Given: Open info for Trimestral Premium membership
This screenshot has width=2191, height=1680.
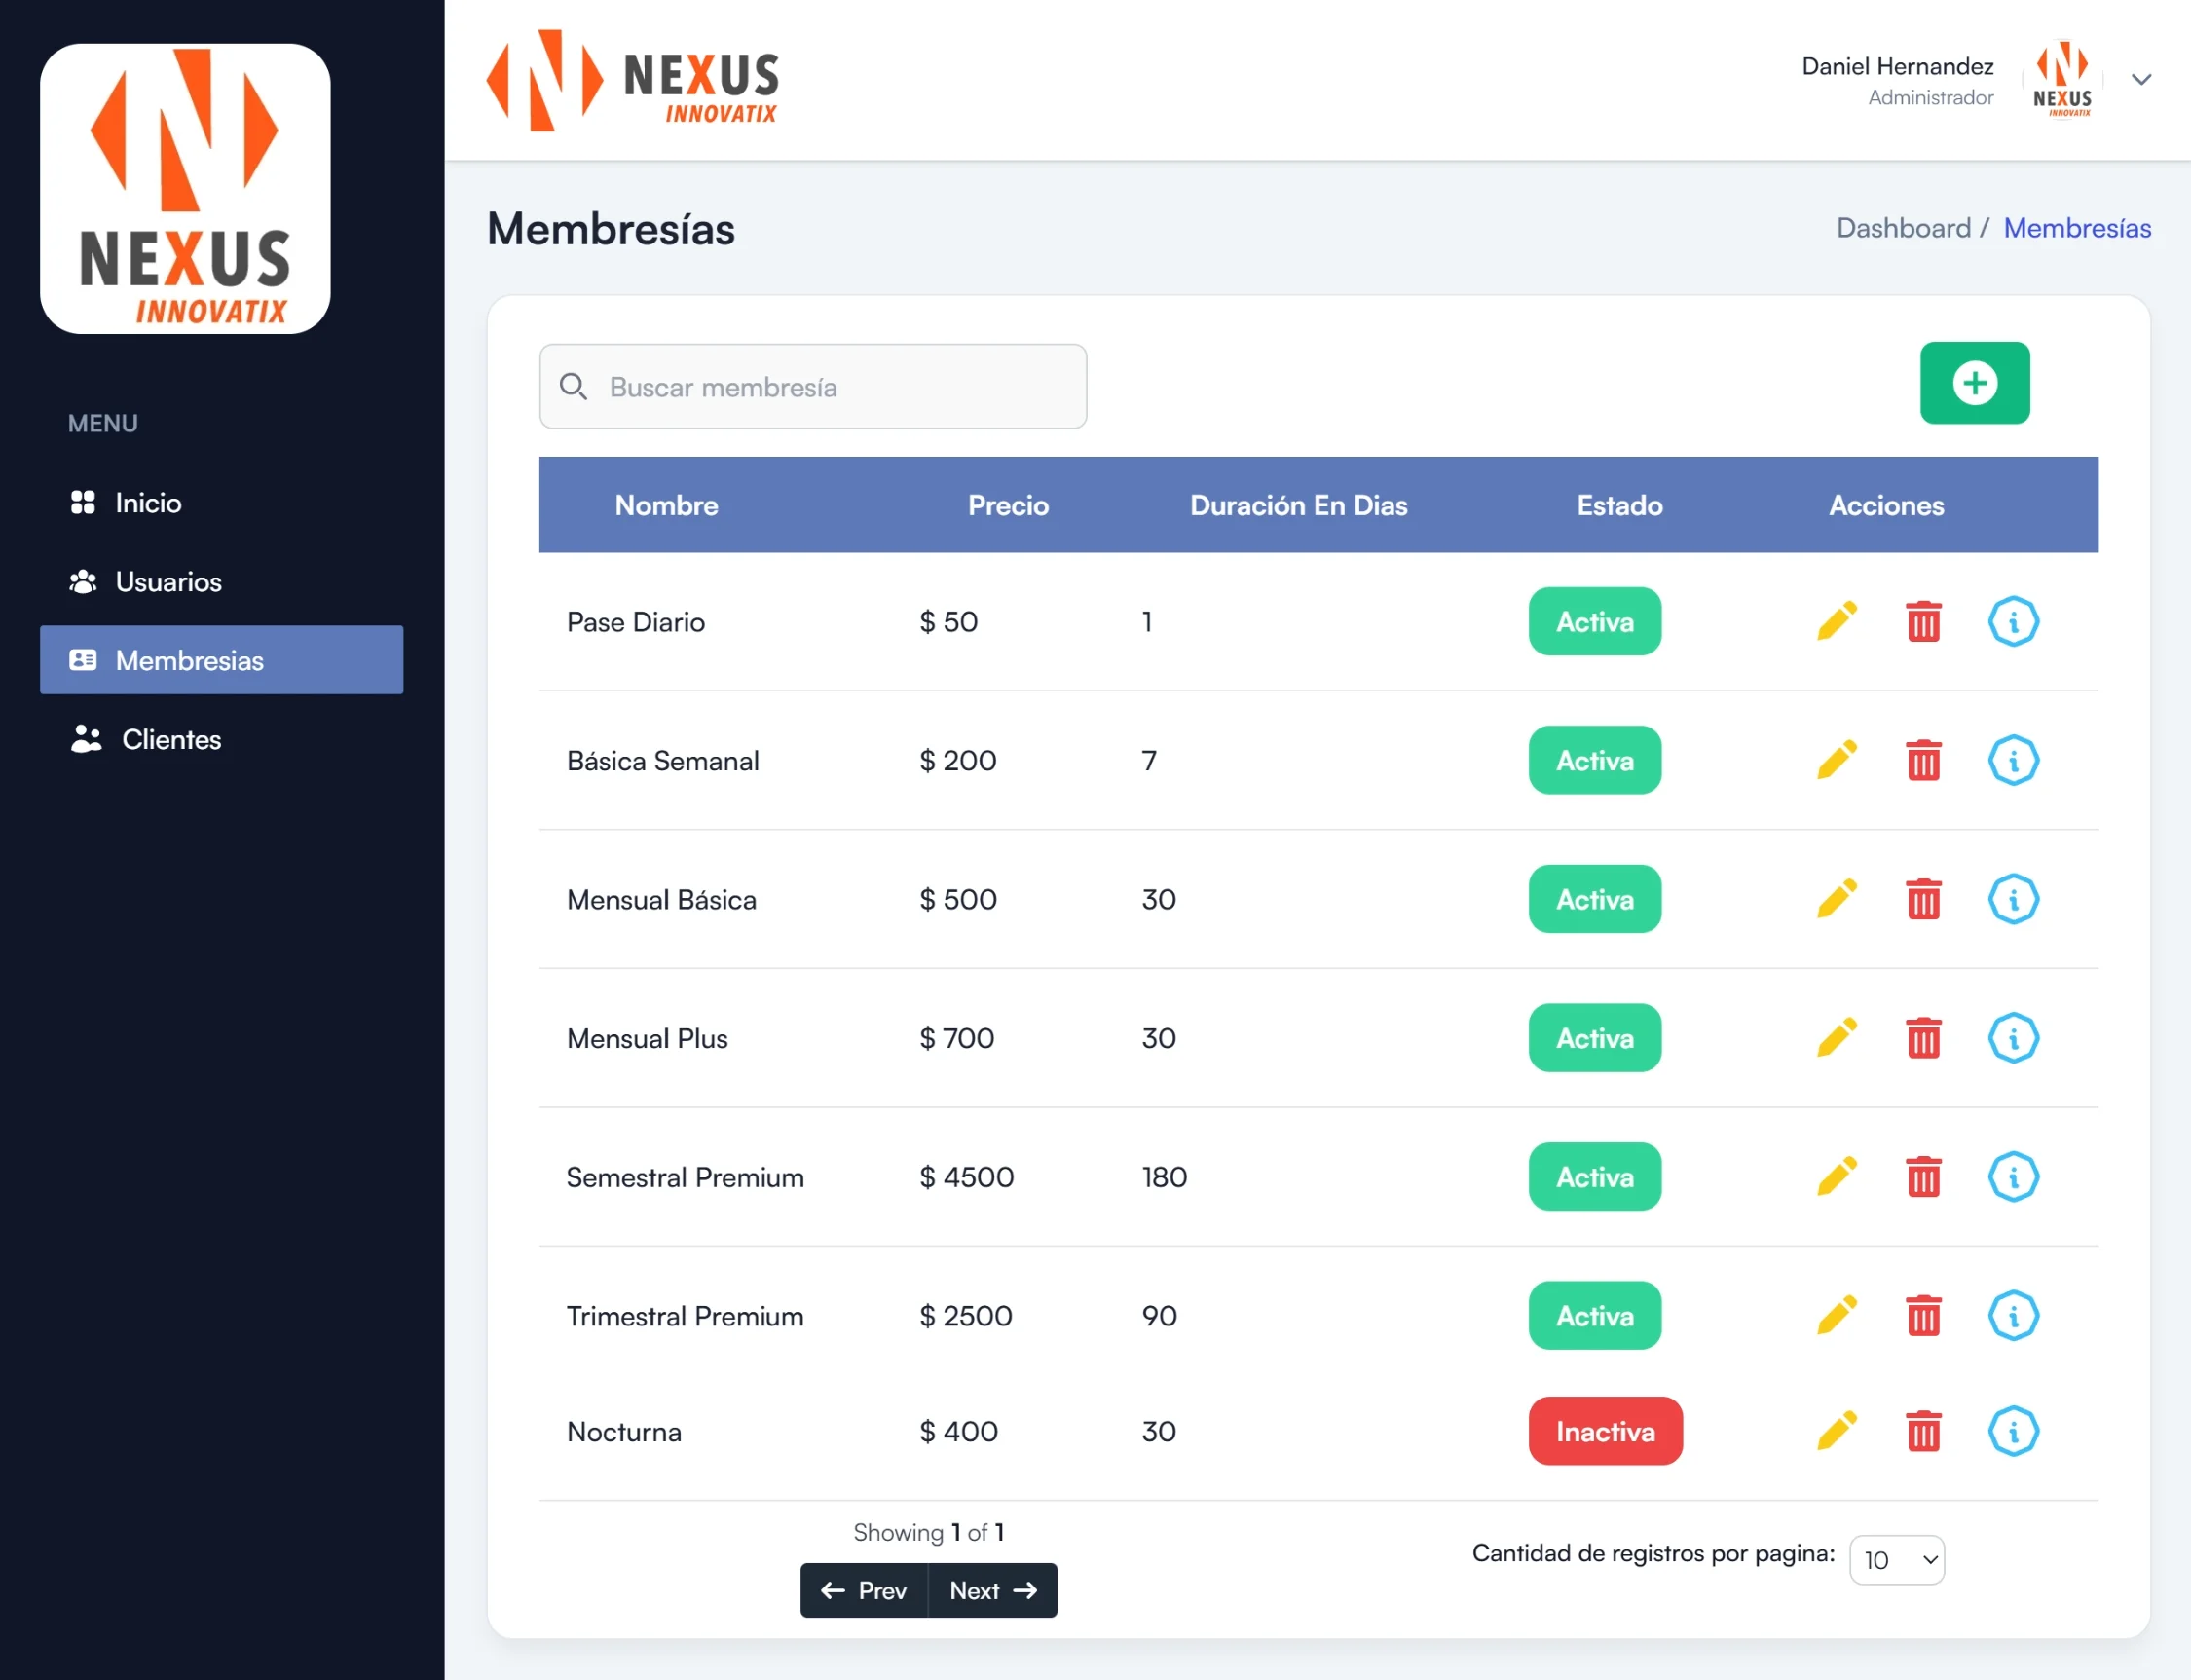Looking at the screenshot, I should 2012,1316.
